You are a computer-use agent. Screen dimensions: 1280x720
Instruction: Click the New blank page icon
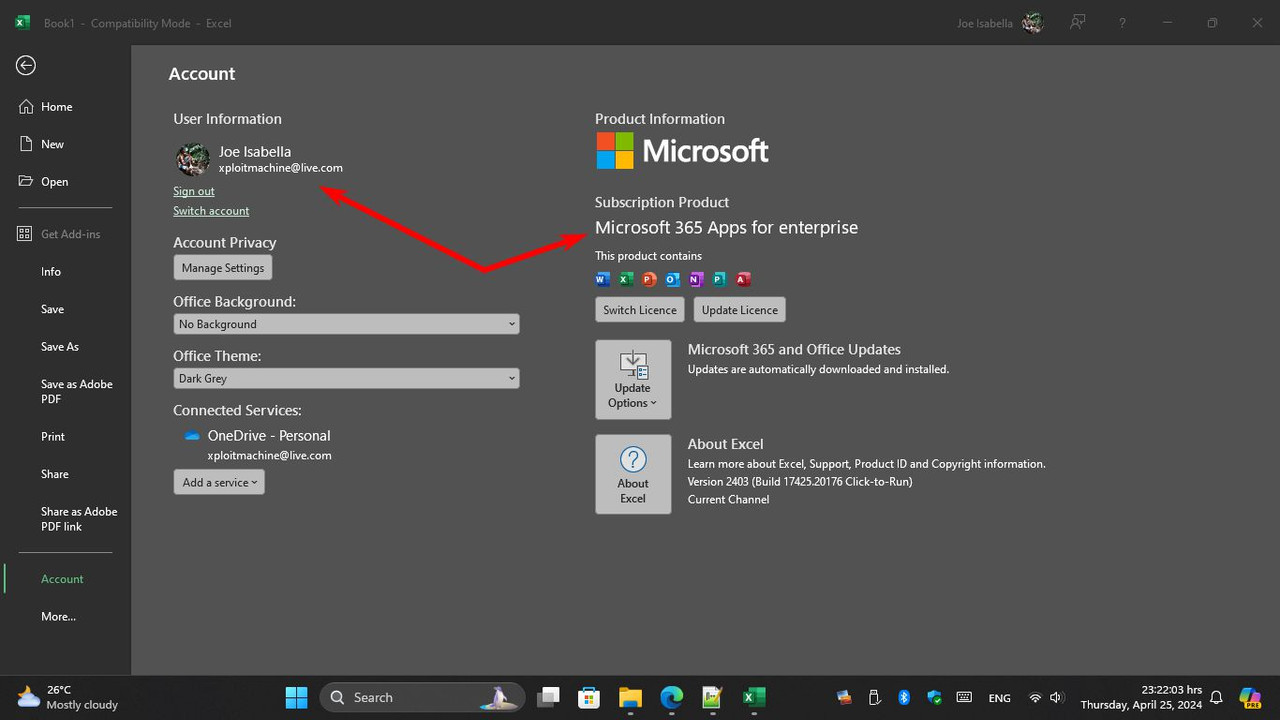(x=26, y=144)
